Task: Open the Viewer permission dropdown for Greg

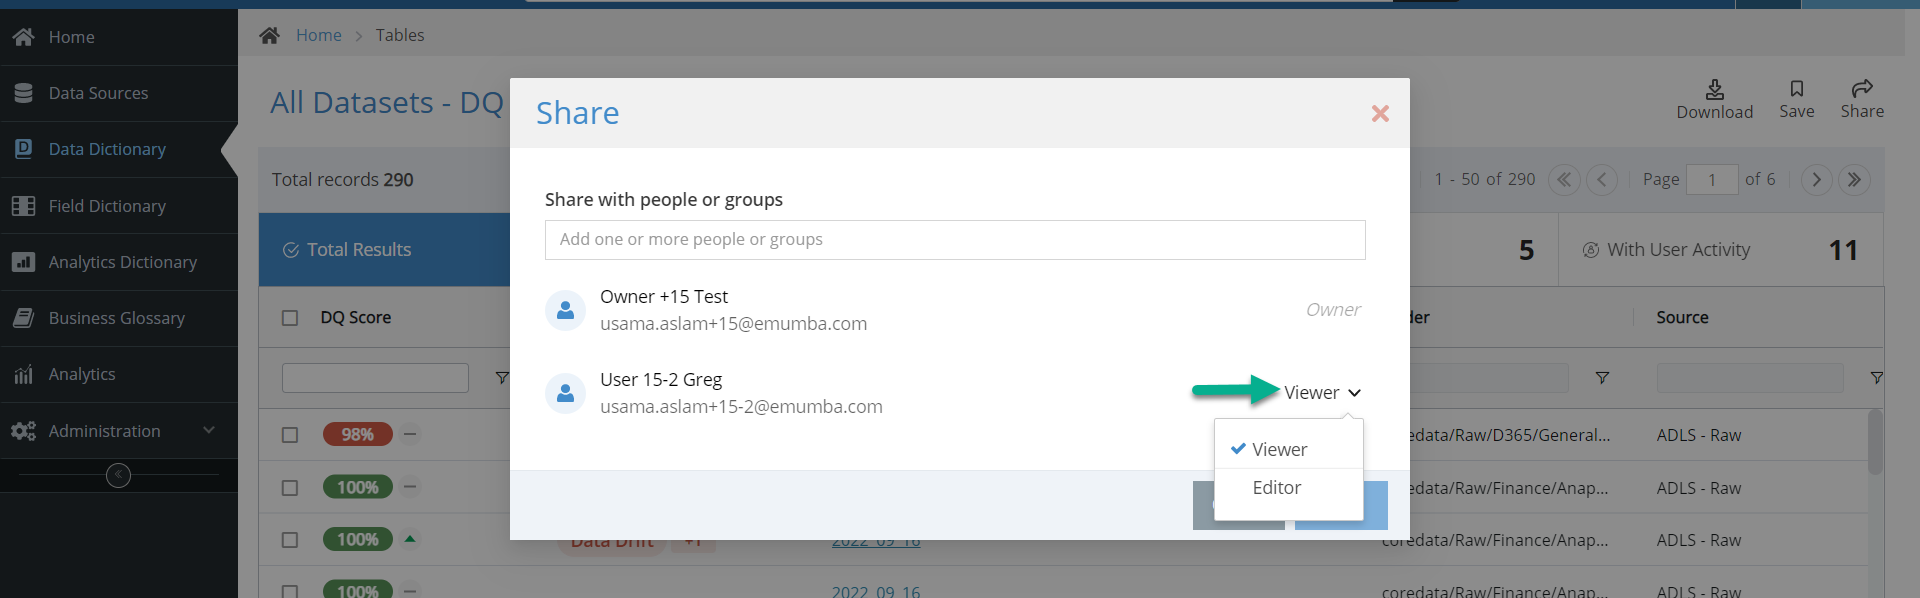Action: point(1322,393)
